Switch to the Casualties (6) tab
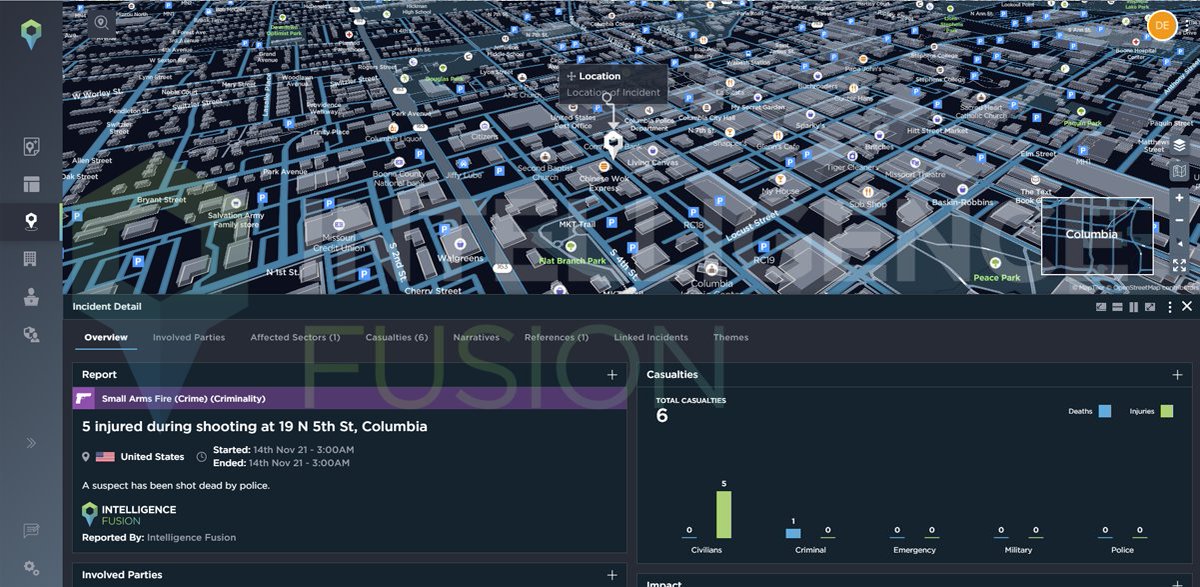This screenshot has height=587, width=1200. [397, 337]
